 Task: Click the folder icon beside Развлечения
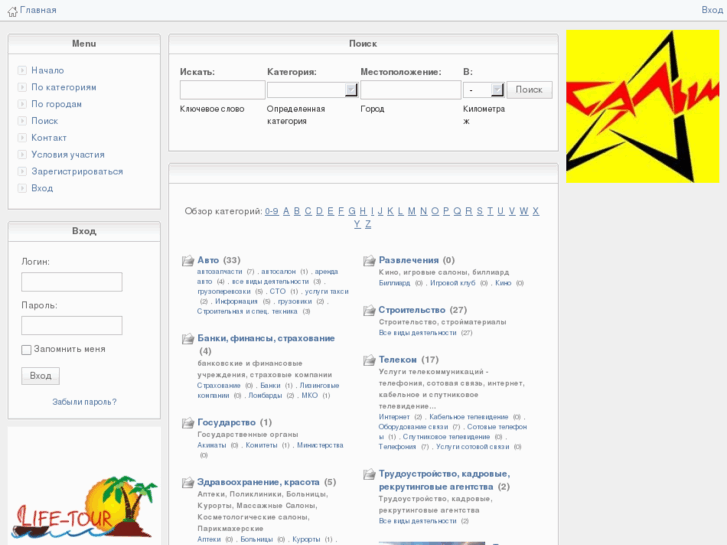click(x=369, y=261)
